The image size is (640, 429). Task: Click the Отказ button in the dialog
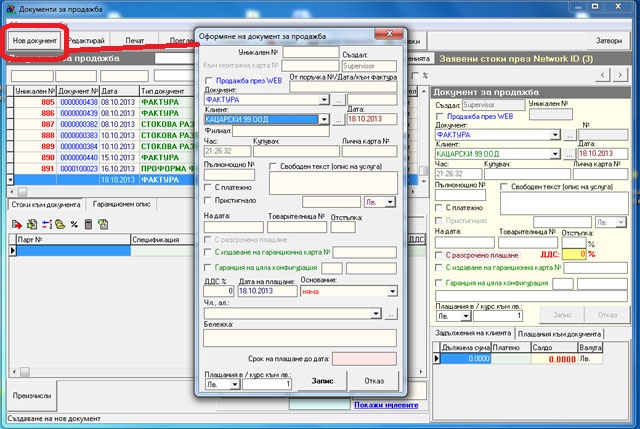374,381
